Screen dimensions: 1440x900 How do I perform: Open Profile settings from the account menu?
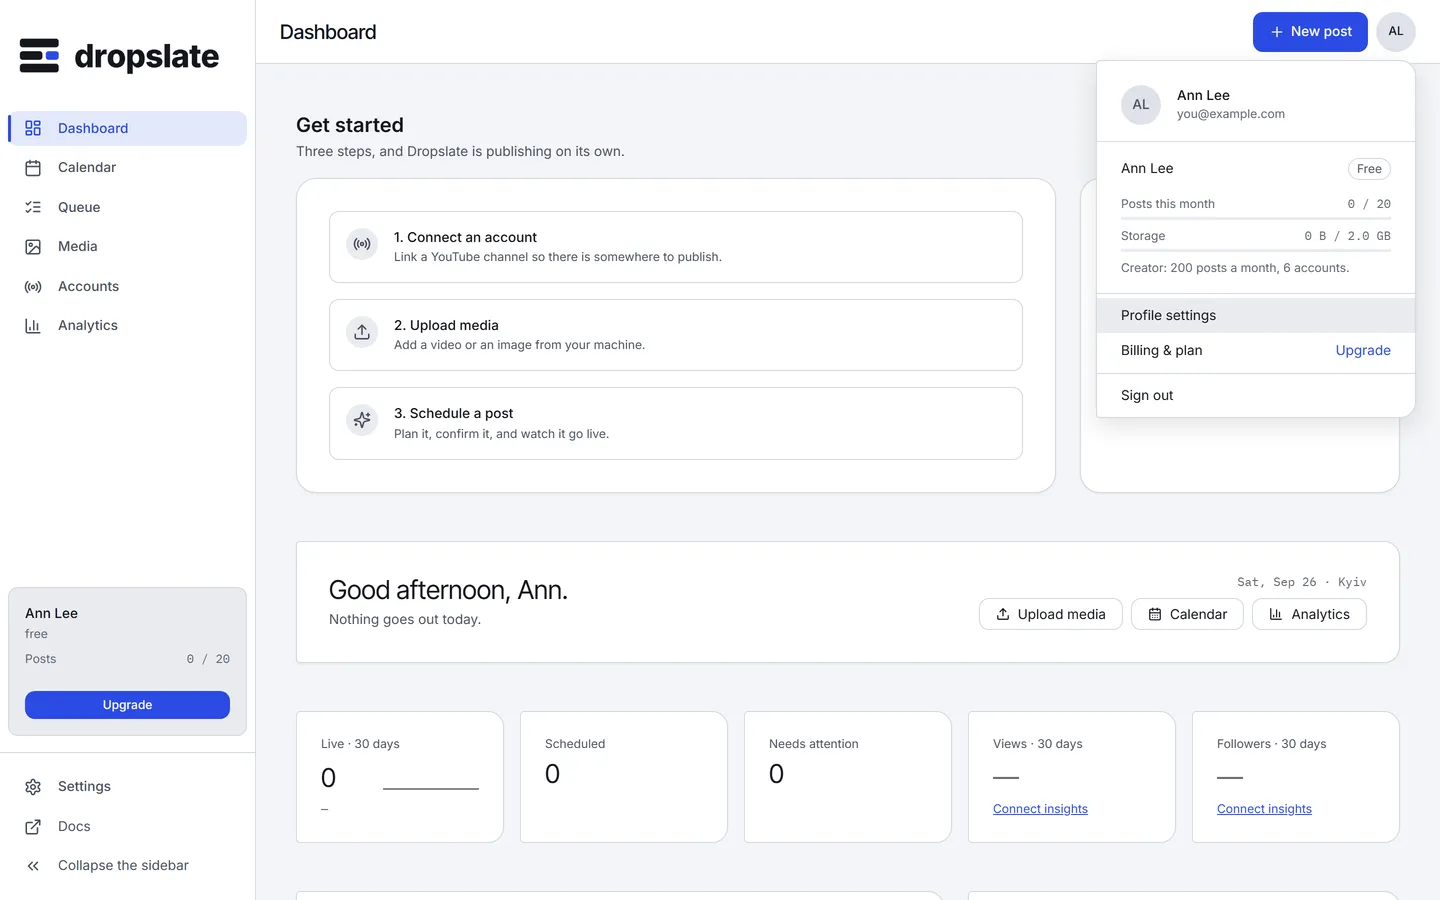(1256, 315)
